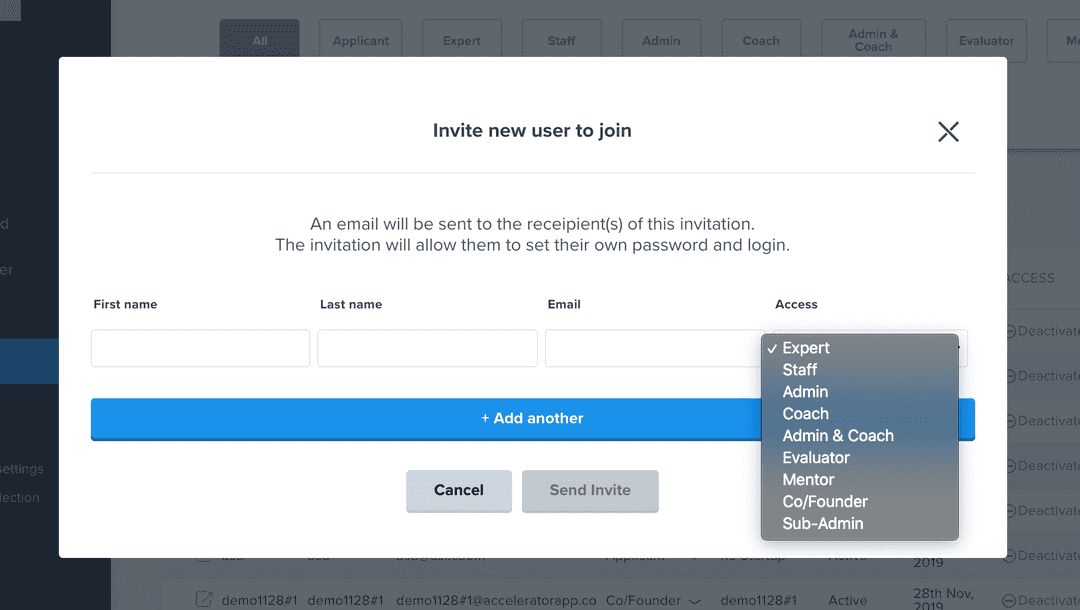The height and width of the screenshot is (610, 1080).
Task: Close the invite dialog with X
Action: pyautogui.click(x=948, y=131)
